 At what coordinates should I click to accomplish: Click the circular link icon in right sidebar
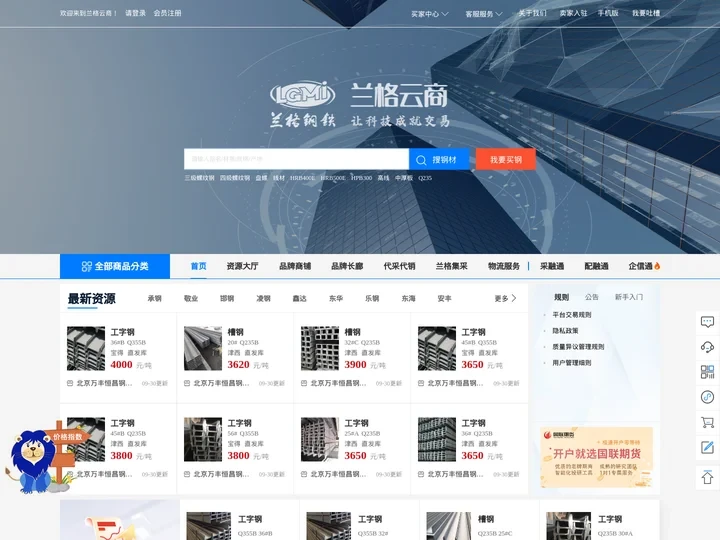[x=707, y=397]
